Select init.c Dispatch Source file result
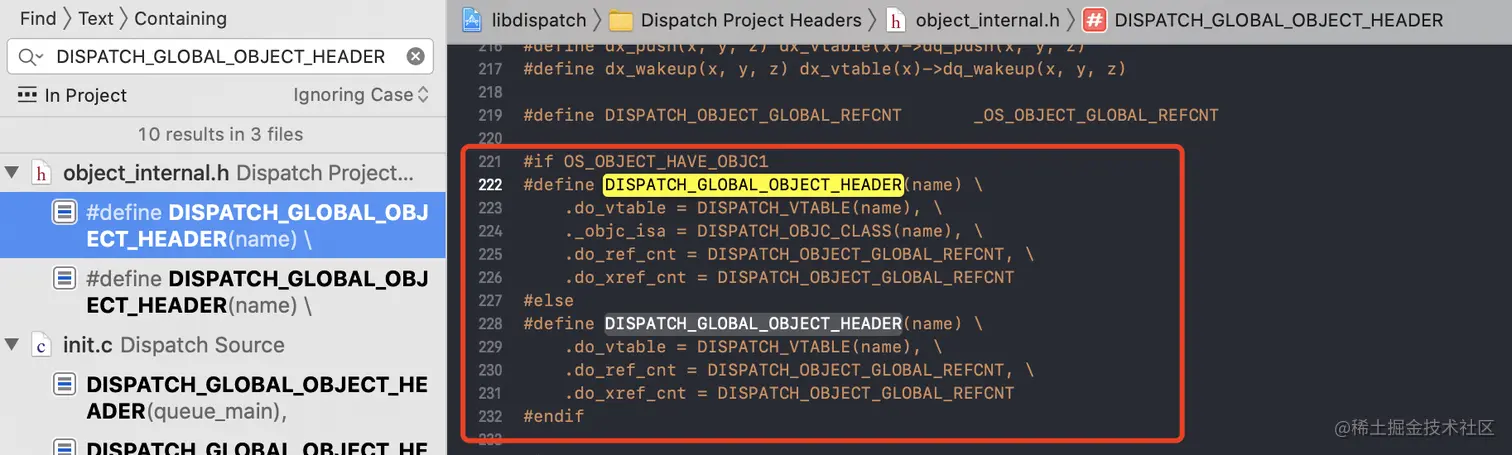Viewport: 1512px width, 455px height. pos(223,345)
